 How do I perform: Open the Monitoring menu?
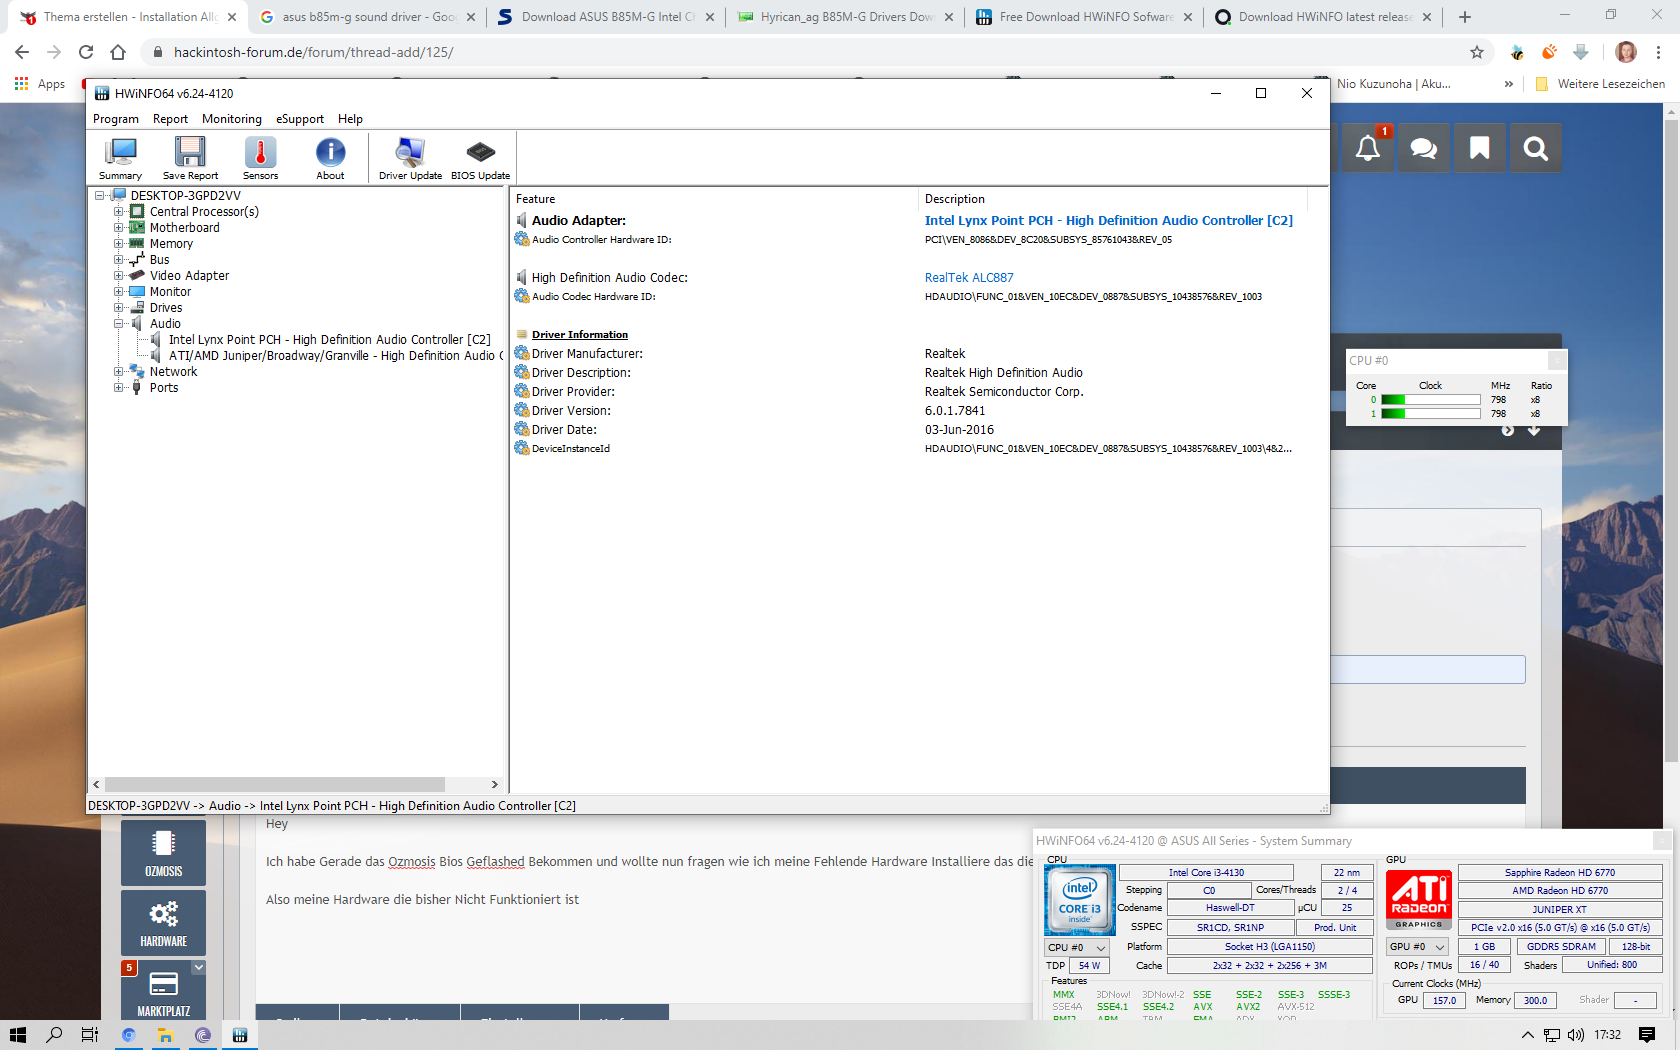pyautogui.click(x=231, y=119)
